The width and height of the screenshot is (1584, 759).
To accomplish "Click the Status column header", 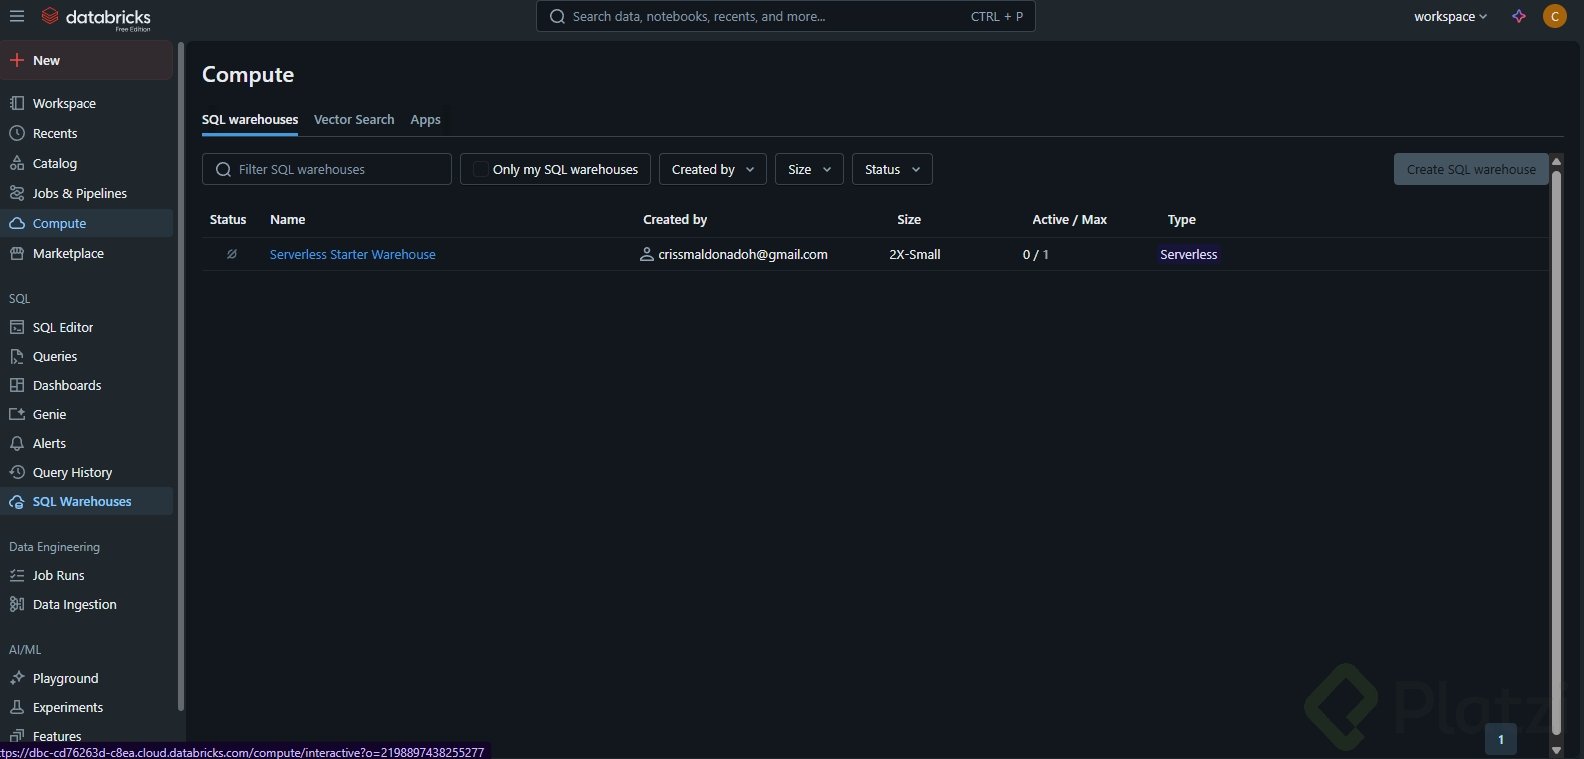I will click(x=228, y=220).
